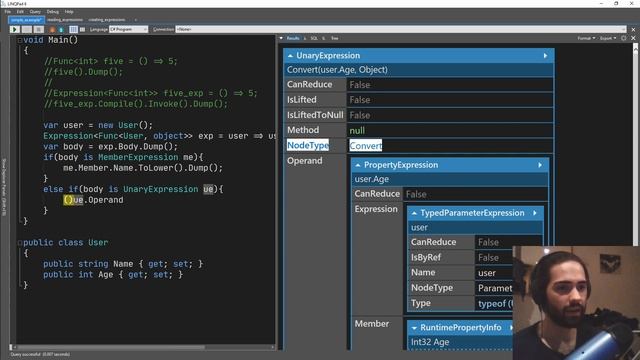640x360 pixels.
Task: Click the right arrow on UnaryExpression header
Action: 545,56
